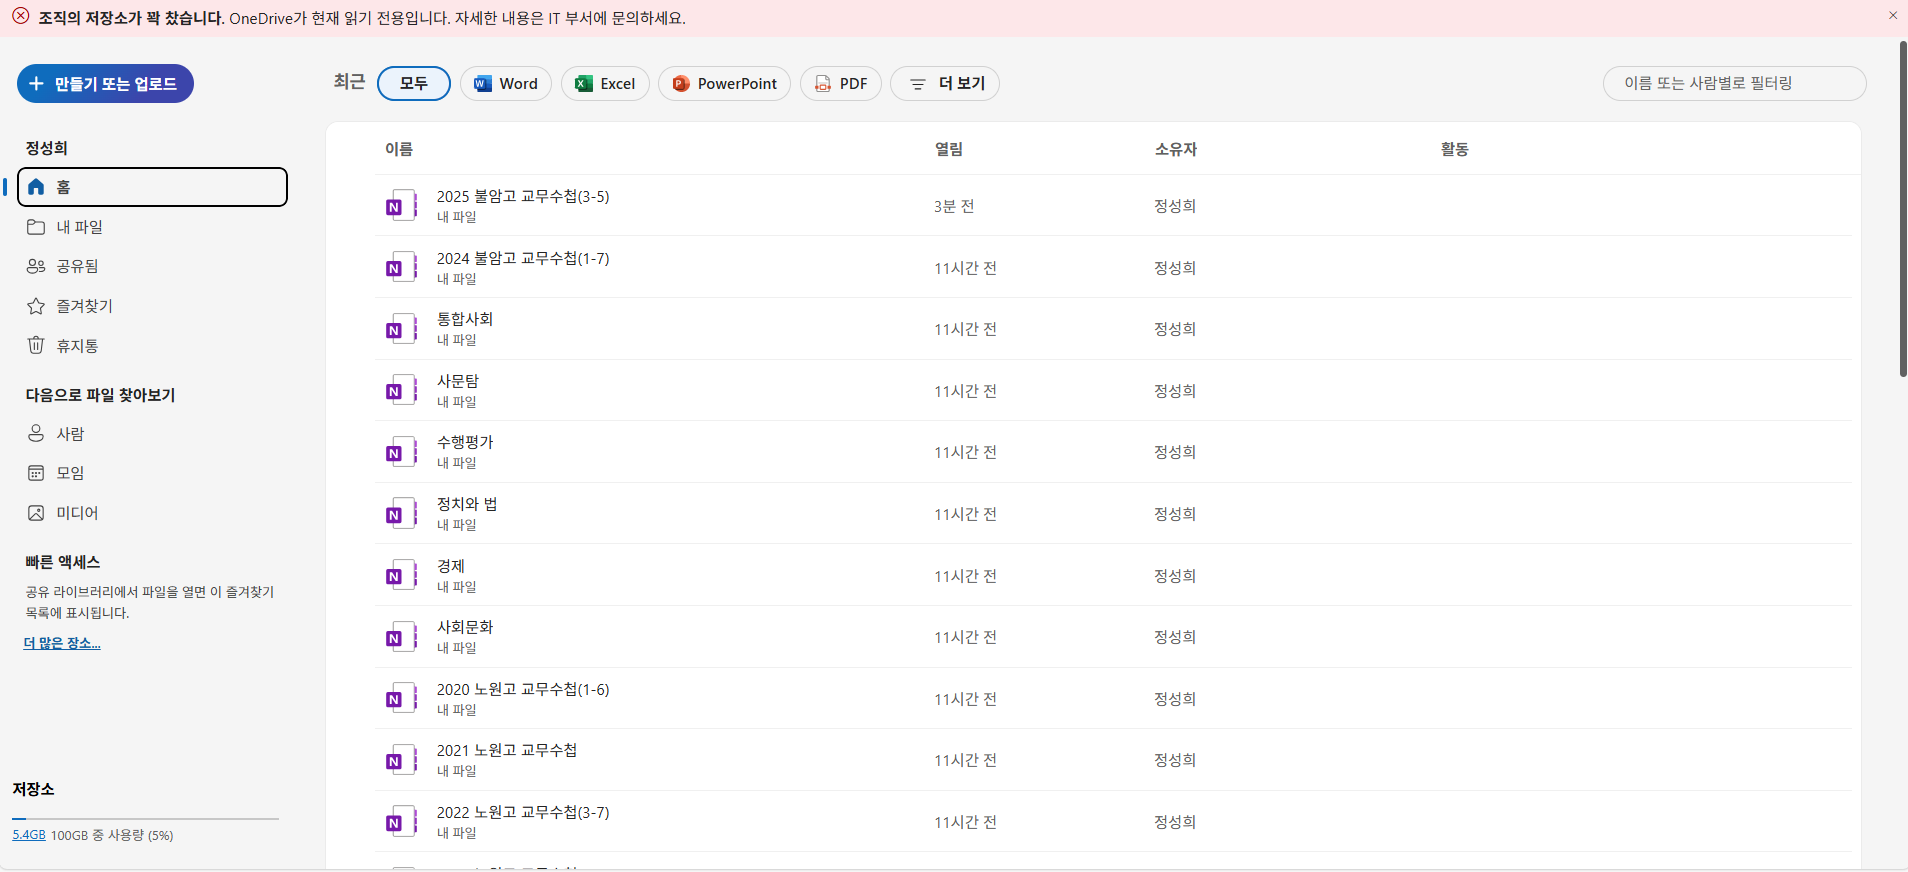Click OneNote icon of 사문탐

click(x=401, y=390)
